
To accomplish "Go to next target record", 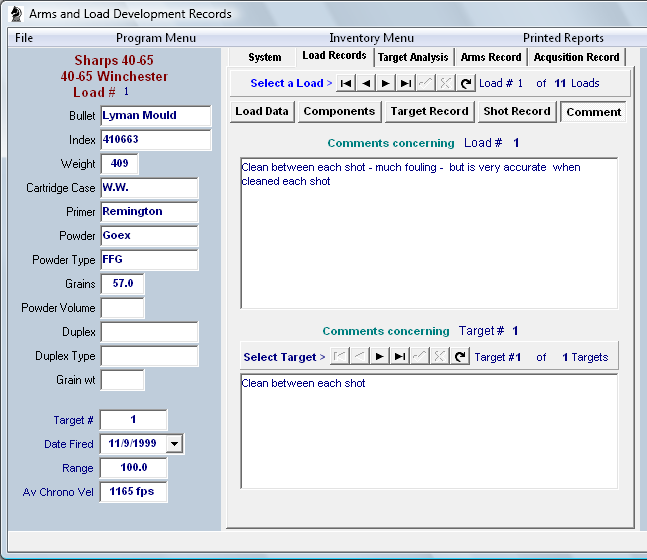I will (x=380, y=356).
